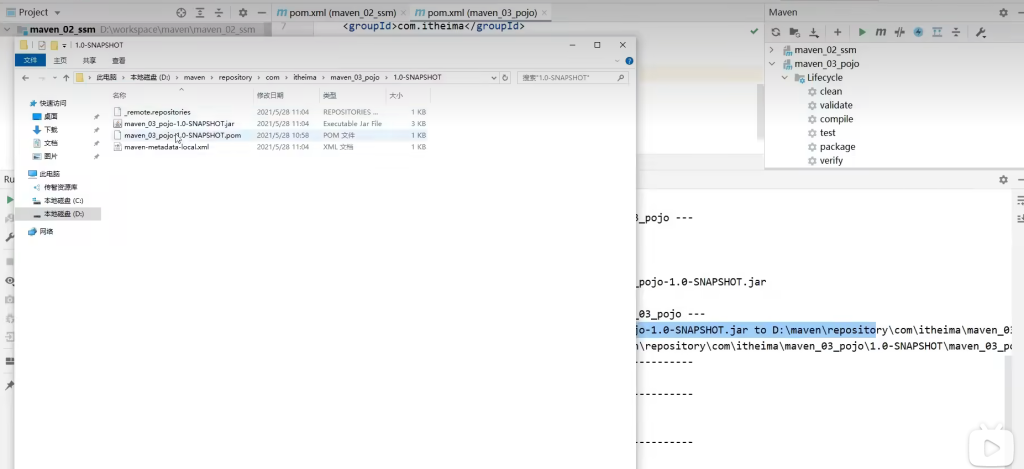
Task: Open the 查看 ribbon tab in Explorer
Action: tap(118, 60)
